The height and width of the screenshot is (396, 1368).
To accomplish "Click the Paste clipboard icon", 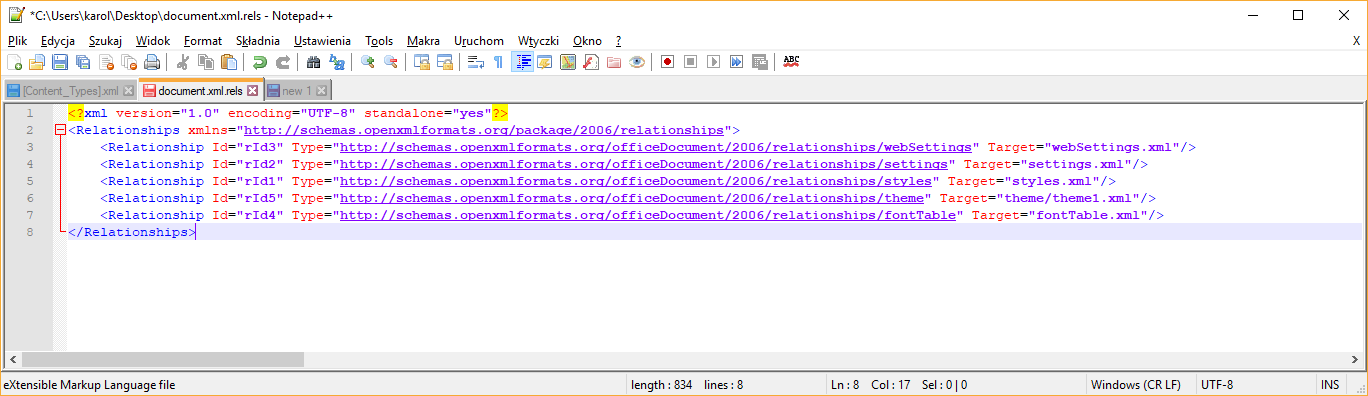I will pyautogui.click(x=228, y=62).
